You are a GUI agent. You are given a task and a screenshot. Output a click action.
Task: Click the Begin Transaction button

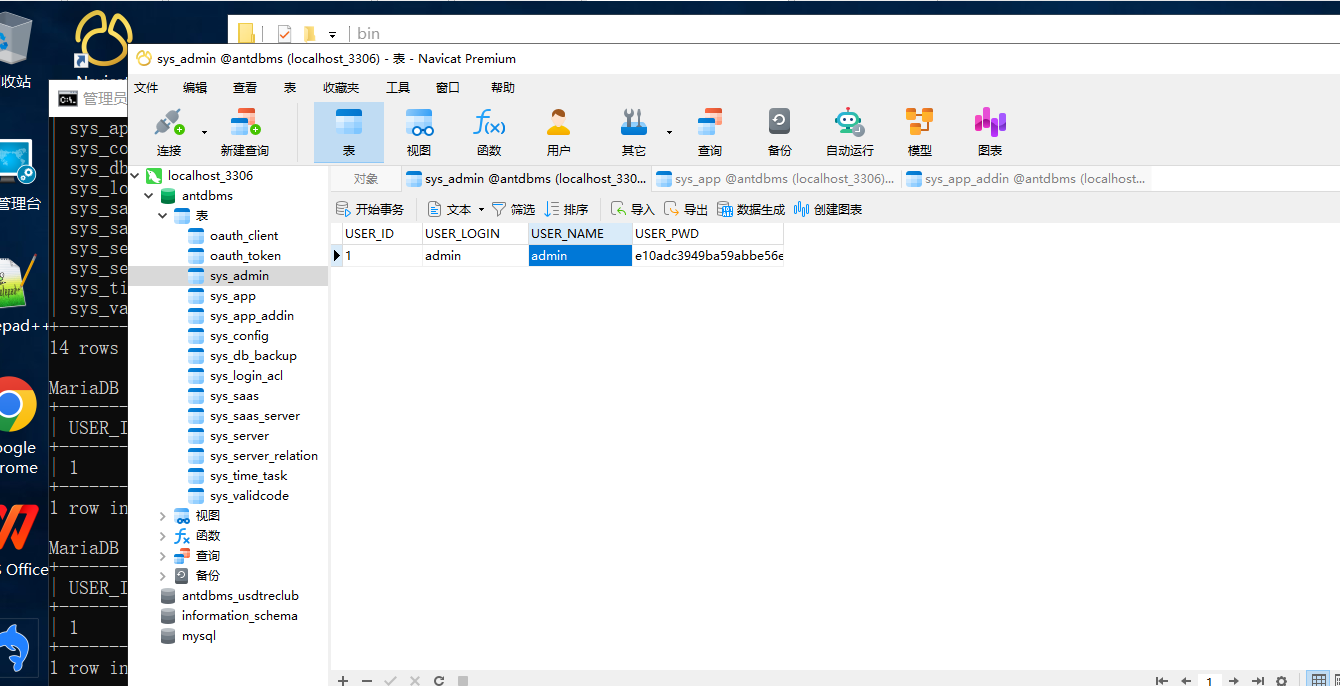370,209
